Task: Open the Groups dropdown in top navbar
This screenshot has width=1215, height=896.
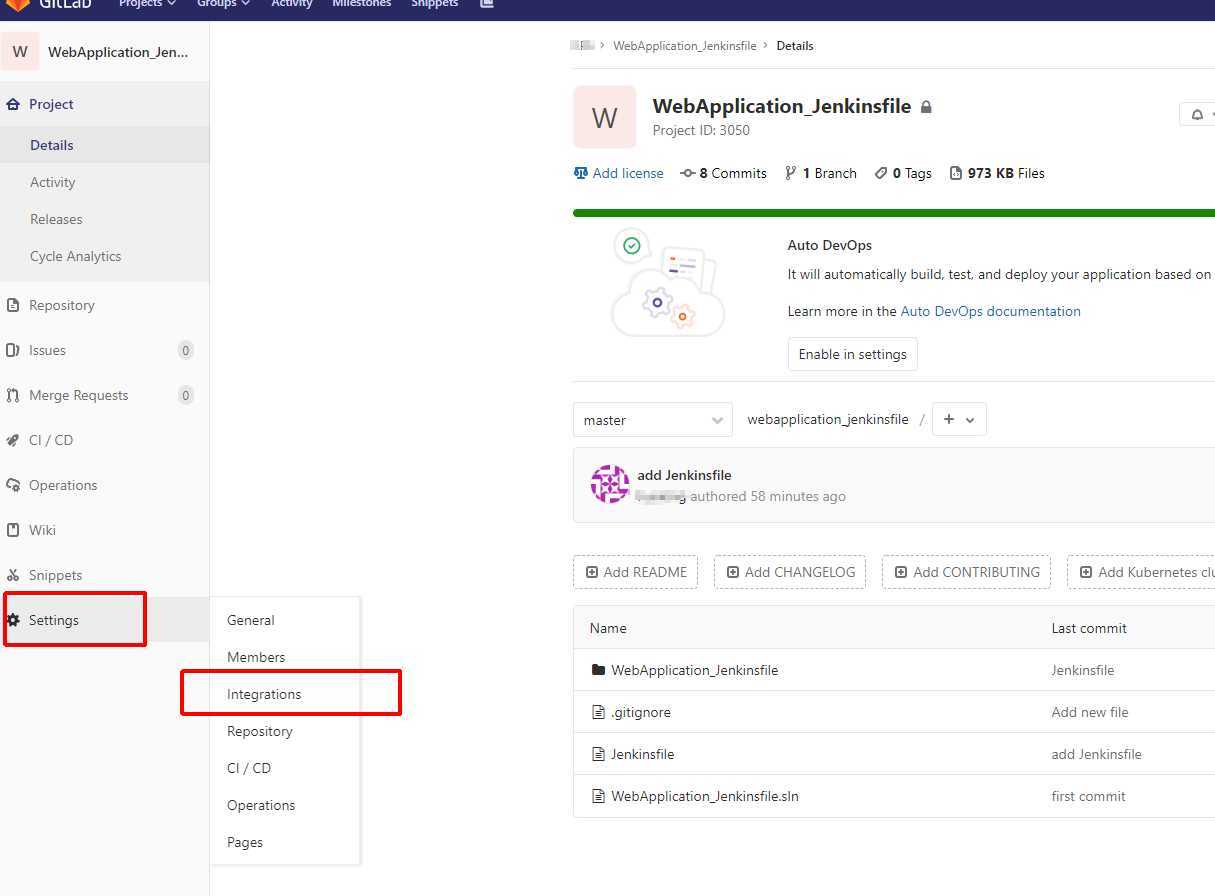Action: 223,4
